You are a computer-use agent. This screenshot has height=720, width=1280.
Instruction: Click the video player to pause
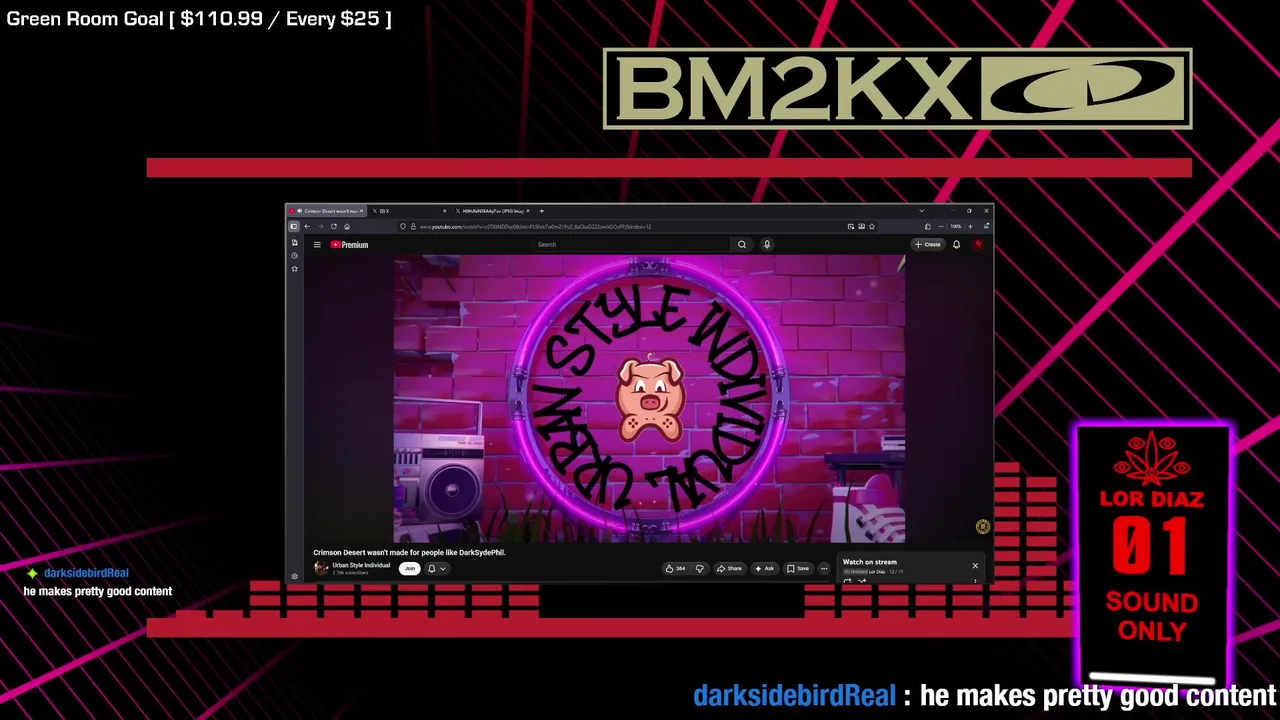pos(649,398)
